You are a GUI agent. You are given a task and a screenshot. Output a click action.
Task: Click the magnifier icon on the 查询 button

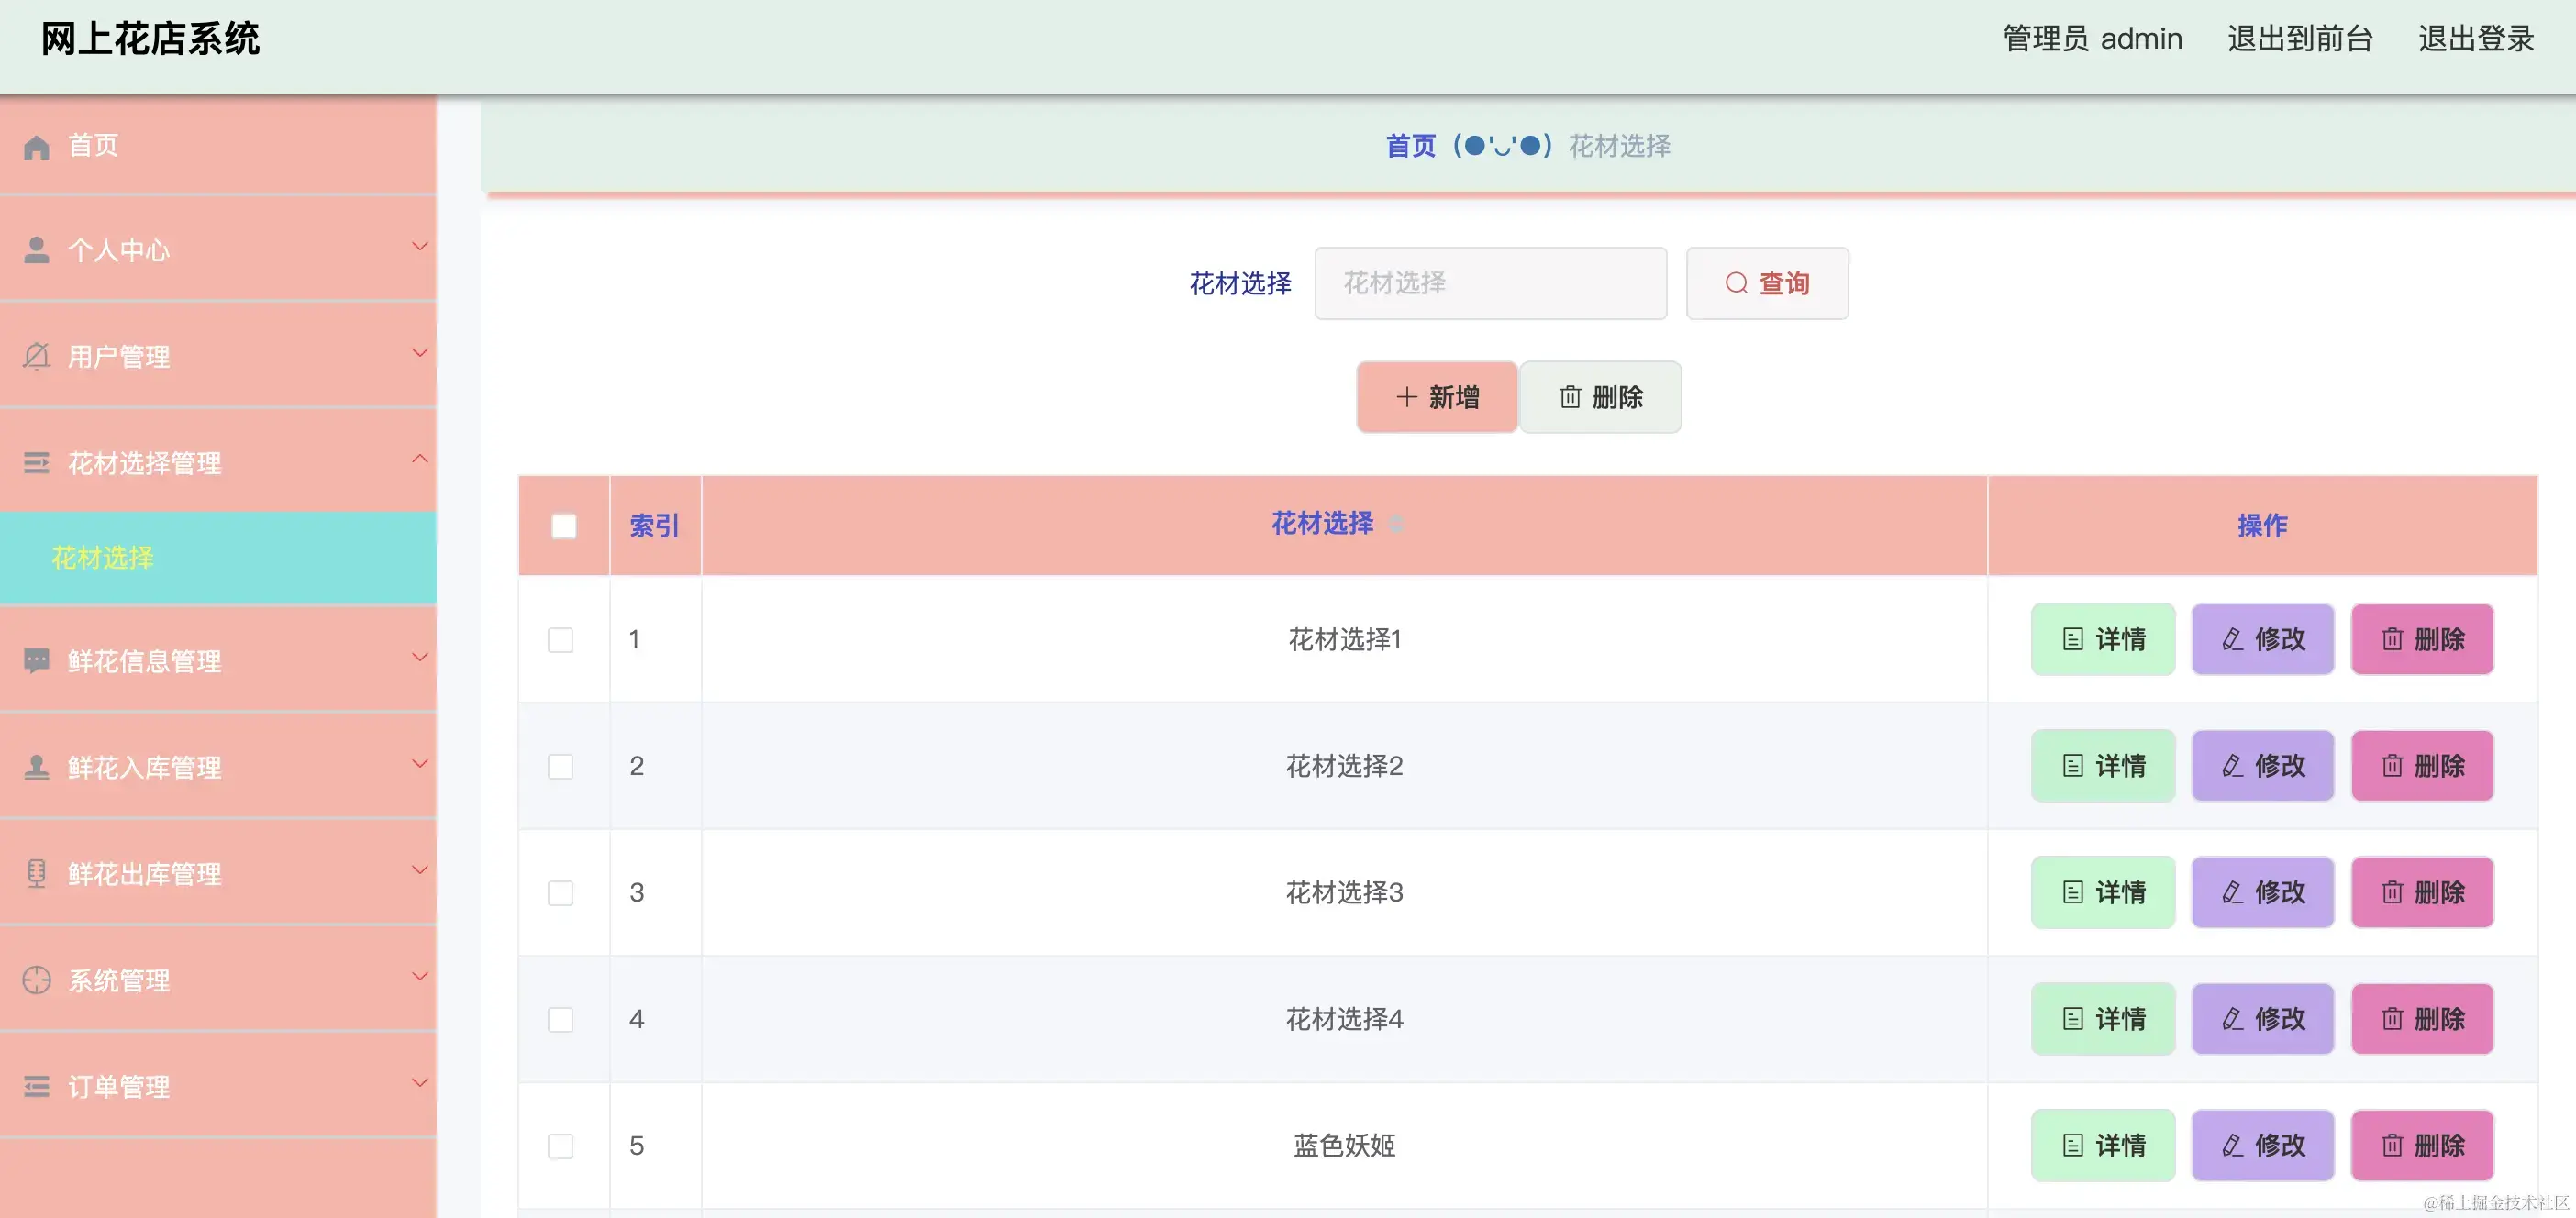coord(1736,283)
